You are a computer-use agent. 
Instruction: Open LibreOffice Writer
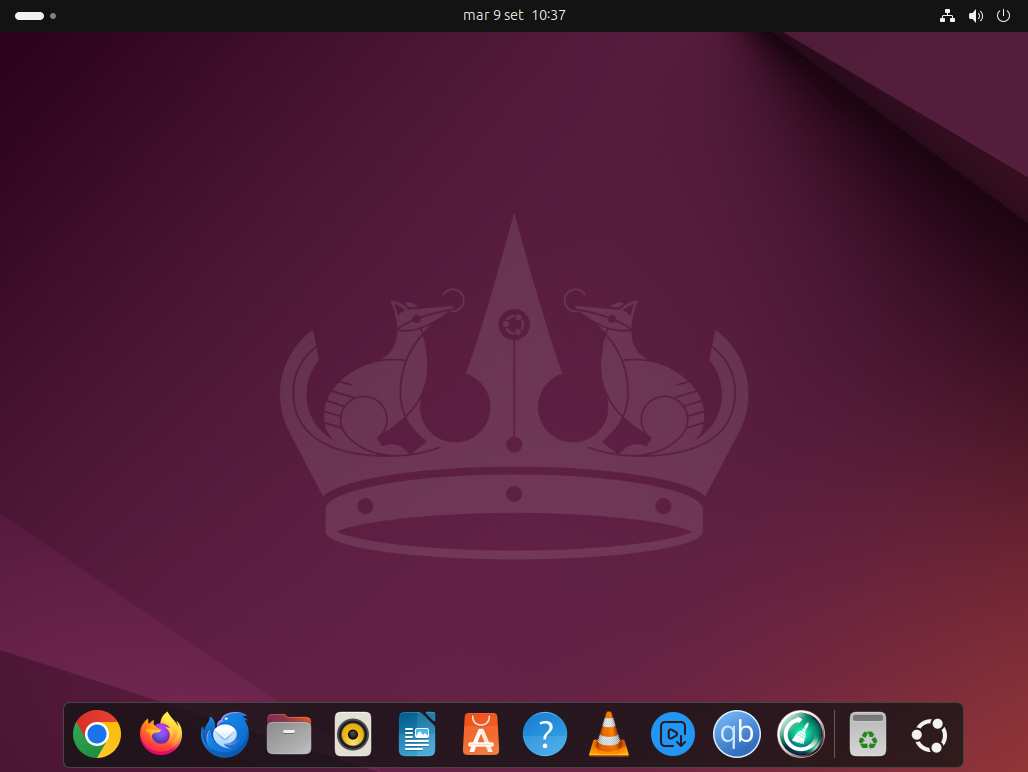pos(417,734)
